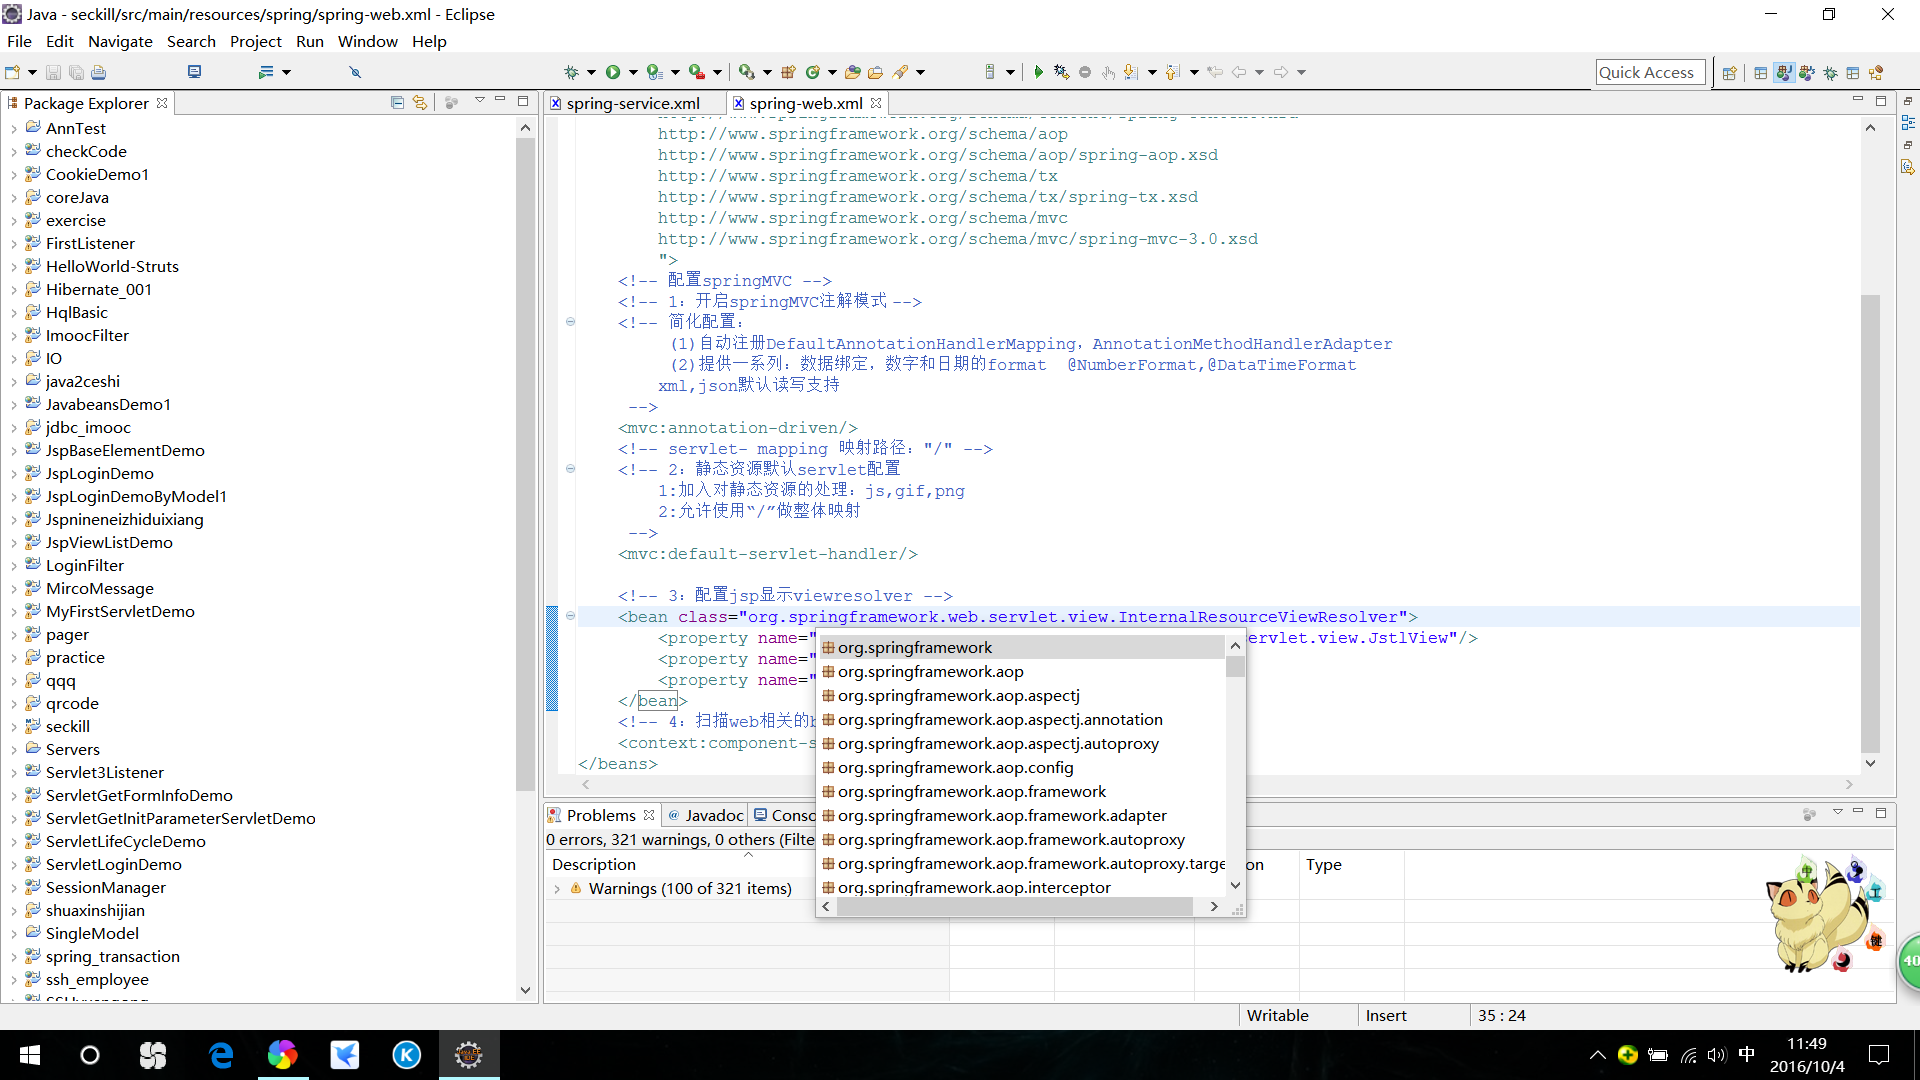Expand the seckill project node
1920x1080 pixels.
point(14,727)
